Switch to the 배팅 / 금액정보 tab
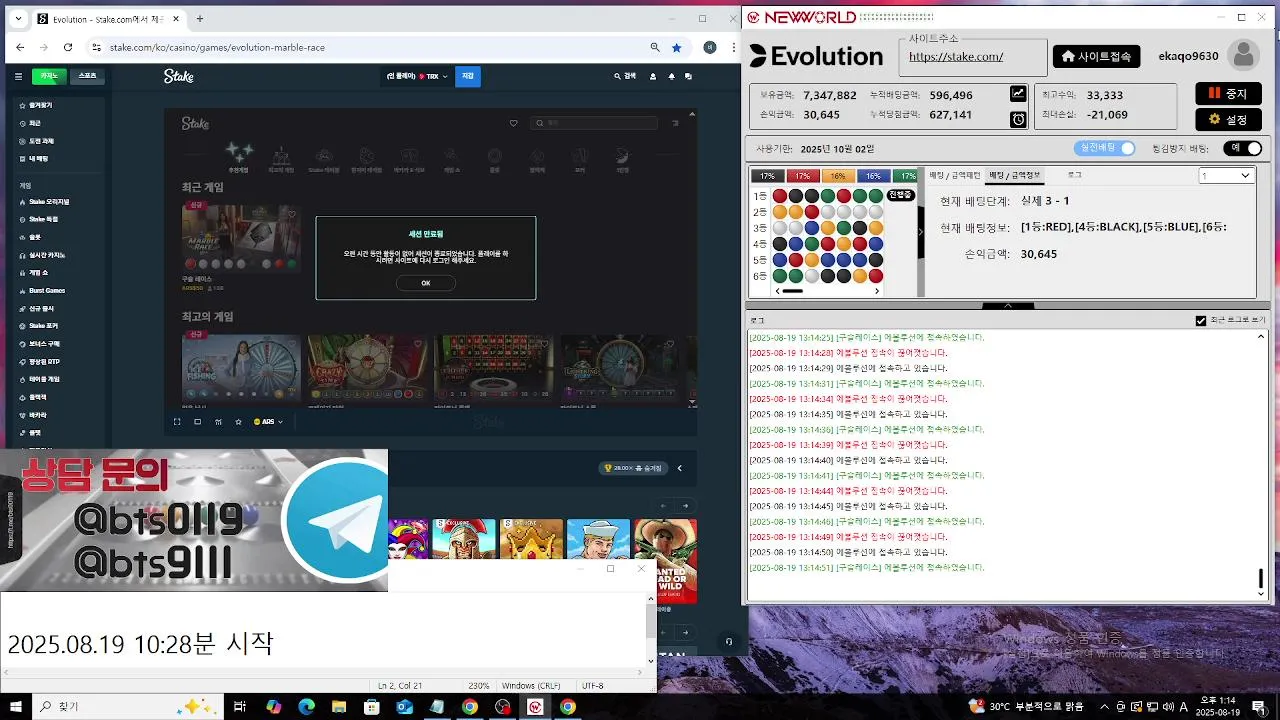The height and width of the screenshot is (720, 1280). click(1014, 175)
